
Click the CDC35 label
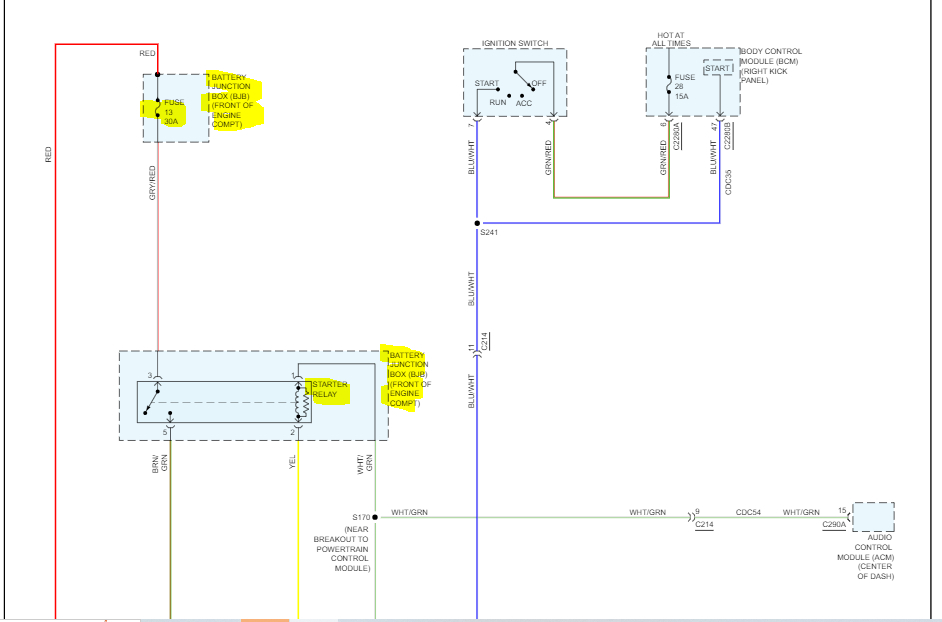click(x=728, y=182)
